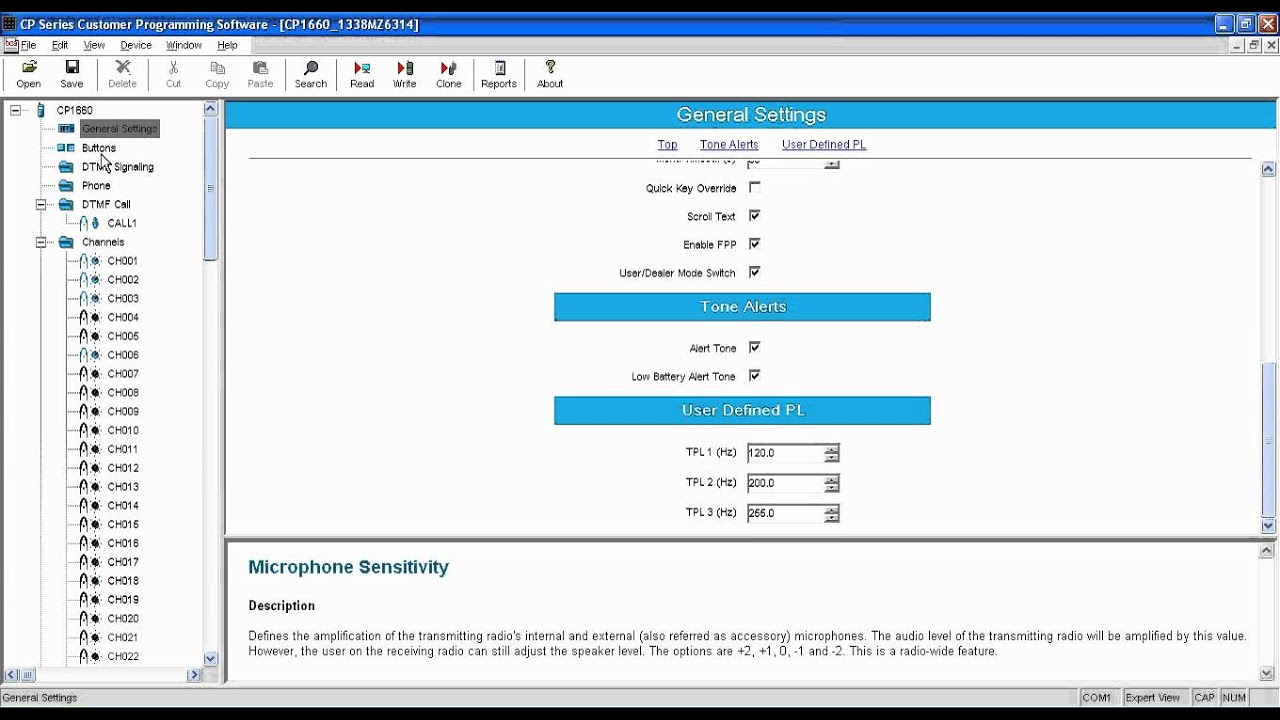This screenshot has width=1280, height=720.
Task: Jump to User Defined PL link
Action: pyautogui.click(x=824, y=145)
